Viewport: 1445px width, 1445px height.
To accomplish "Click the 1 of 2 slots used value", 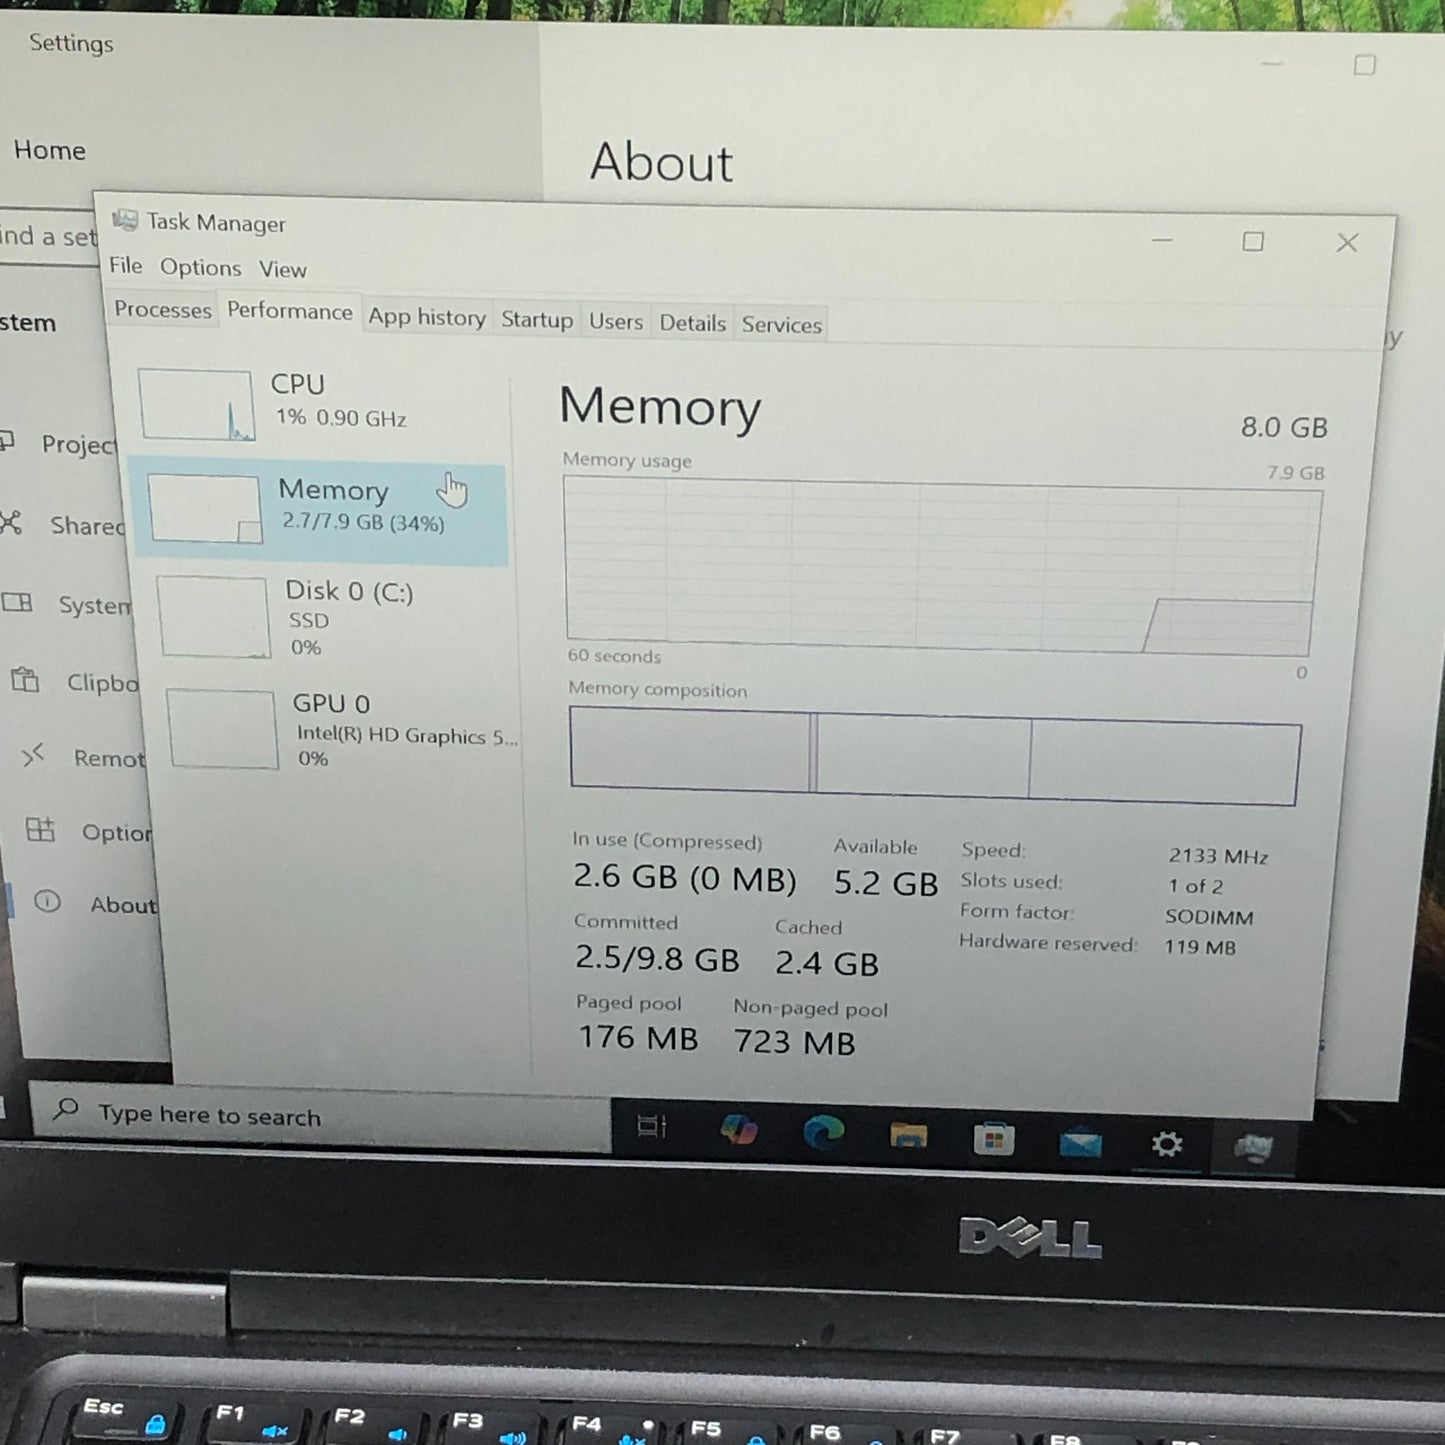I will 1195,886.
